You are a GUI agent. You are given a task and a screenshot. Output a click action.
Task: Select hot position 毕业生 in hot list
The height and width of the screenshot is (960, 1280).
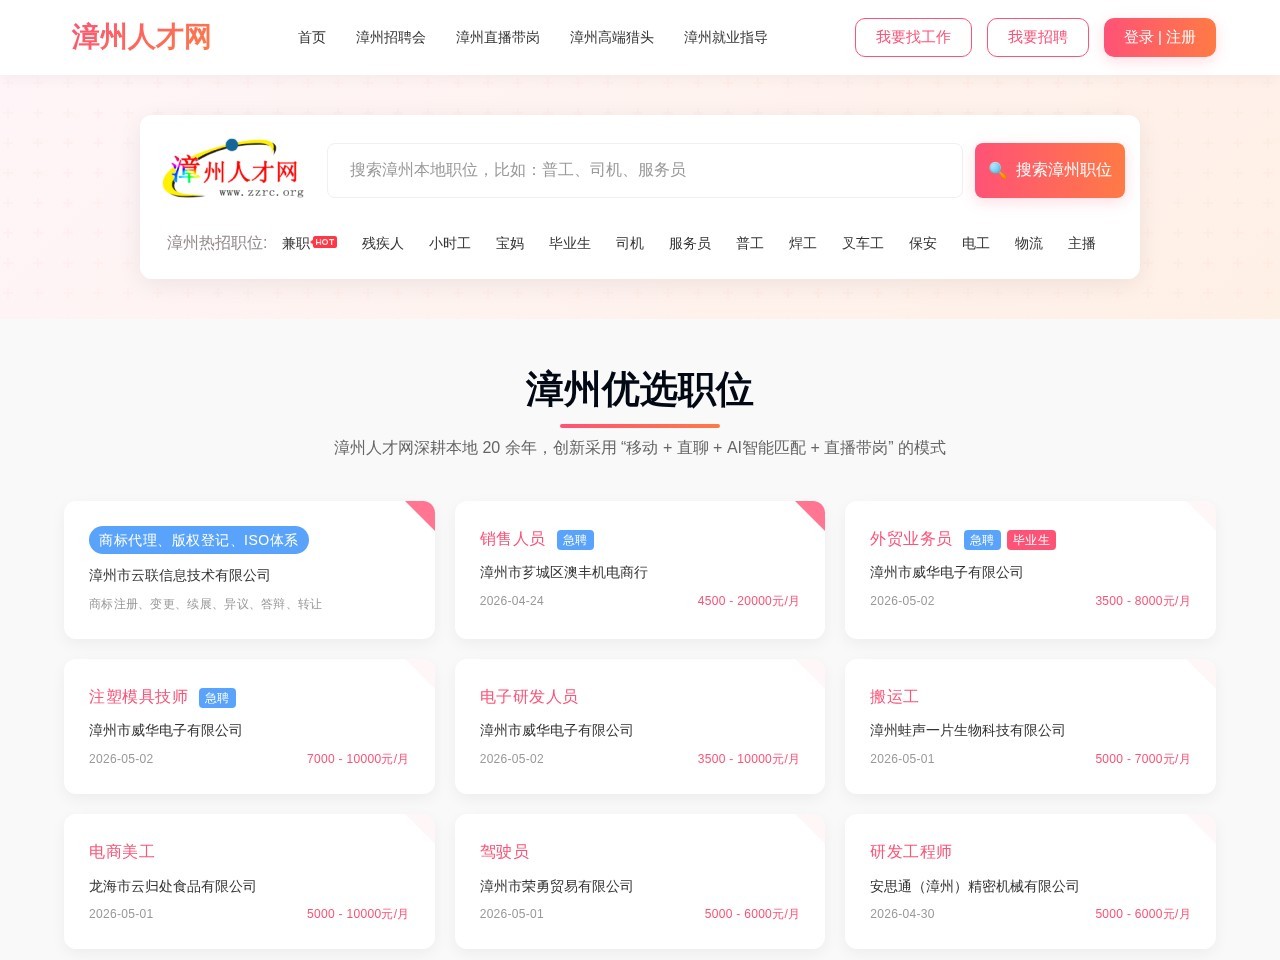(x=570, y=243)
